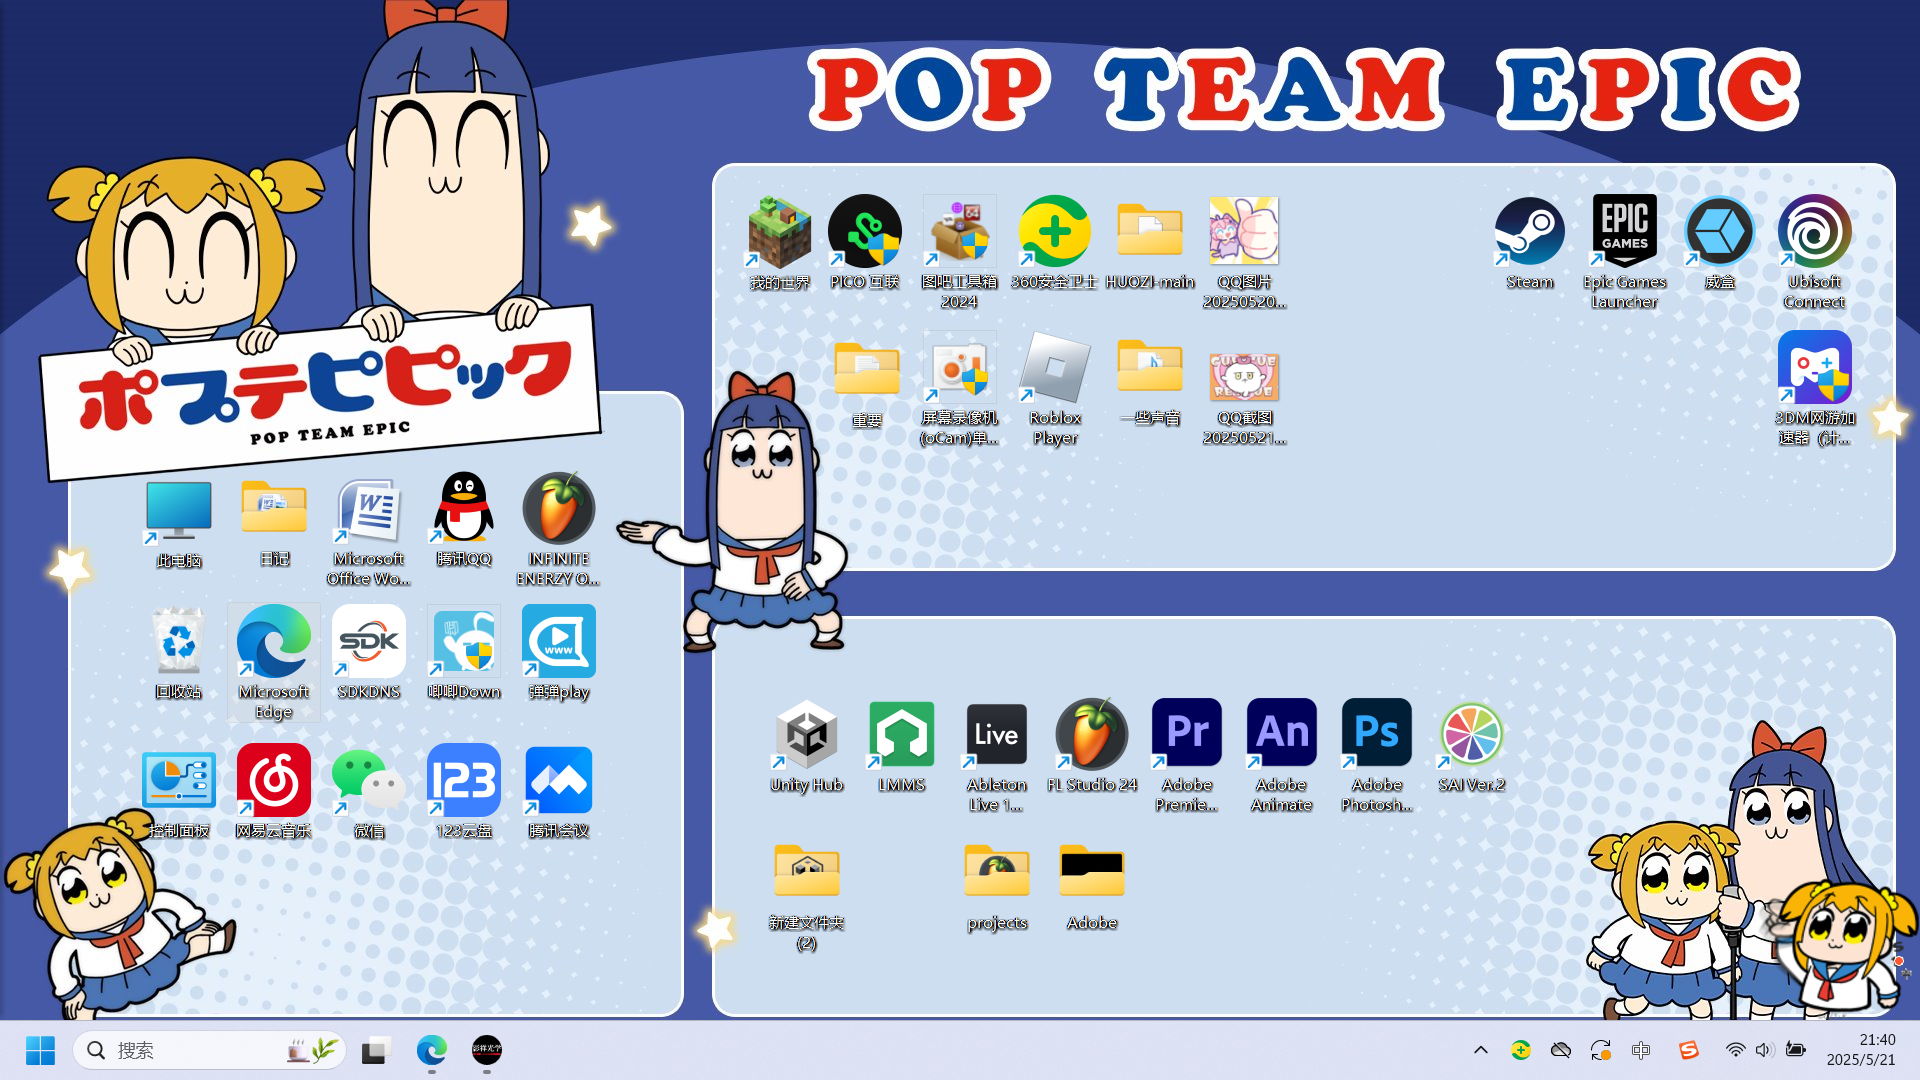
Task: Launch LMMS
Action: pyautogui.click(x=902, y=746)
